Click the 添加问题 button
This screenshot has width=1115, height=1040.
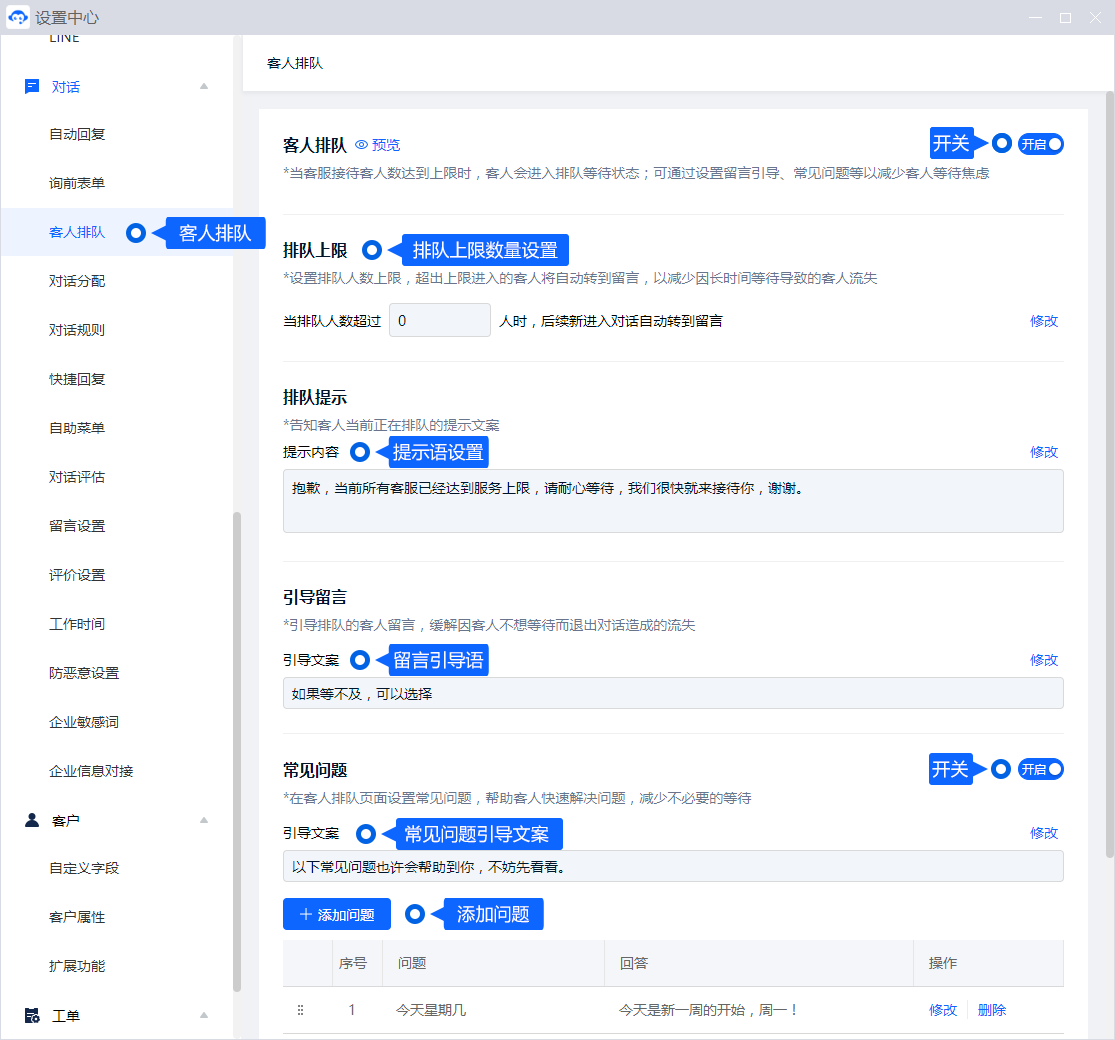[336, 914]
